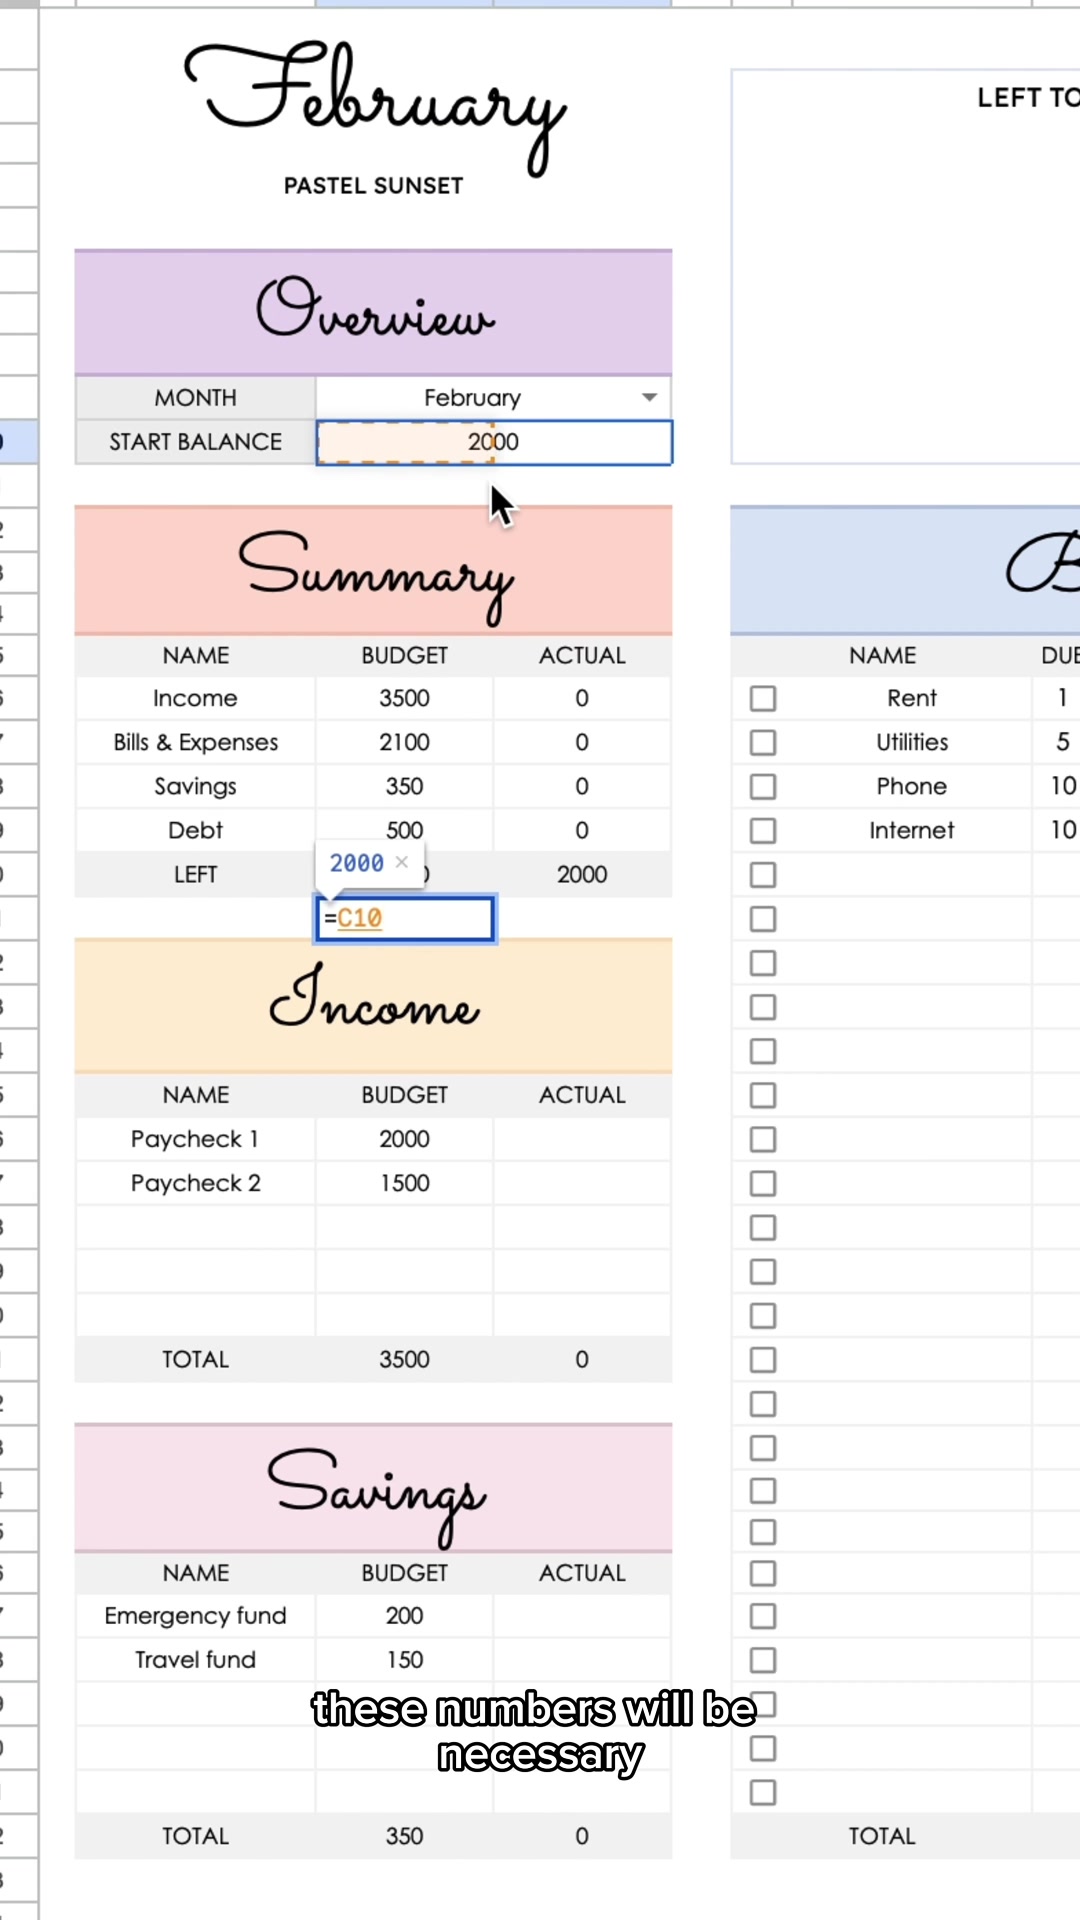Click the Rent due date cell showing 1

[x=1057, y=698]
